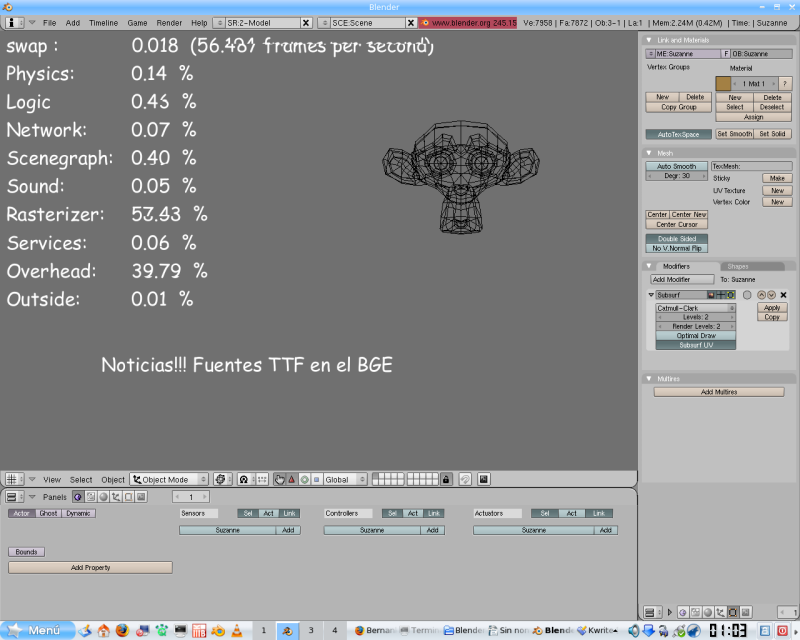This screenshot has width=800, height=640.
Task: Click the Blender launcher in taskbar
Action: pyautogui.click(x=218, y=631)
